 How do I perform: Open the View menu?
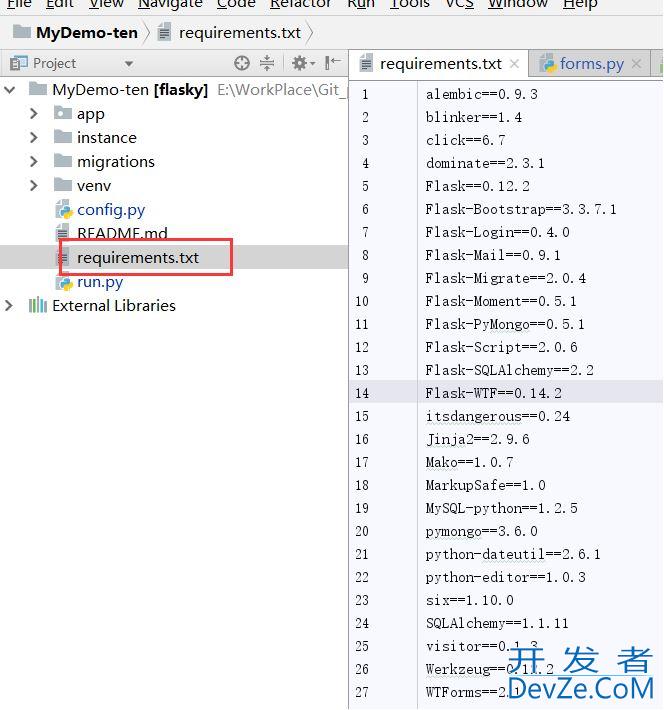pyautogui.click(x=106, y=4)
